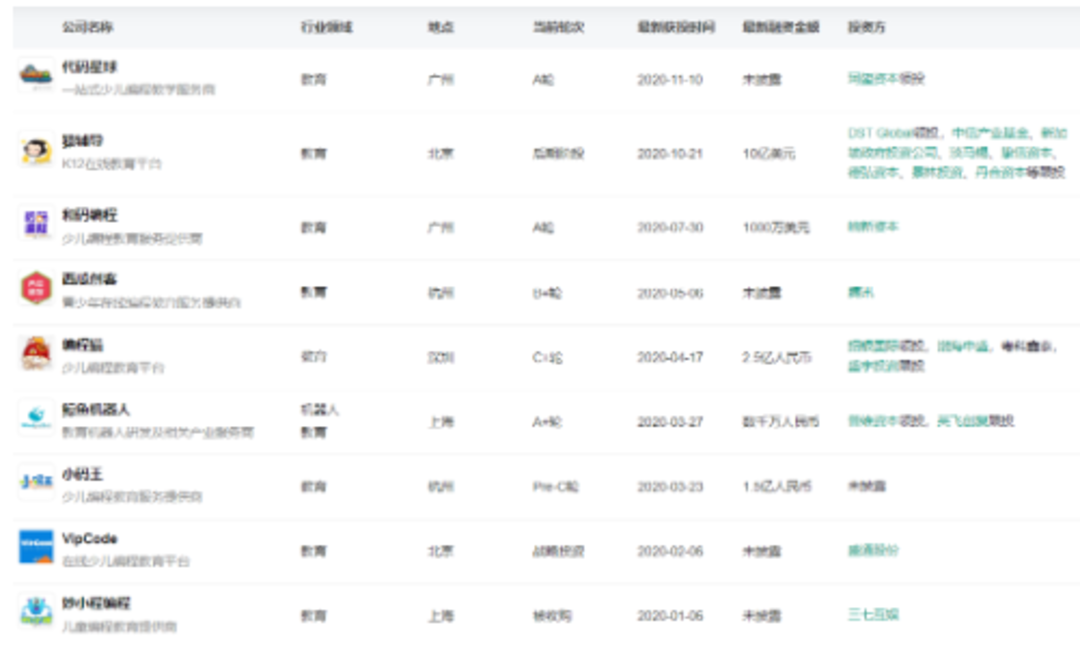Click the 深圳 location cell
The height and width of the screenshot is (651, 1080).
[x=441, y=357]
